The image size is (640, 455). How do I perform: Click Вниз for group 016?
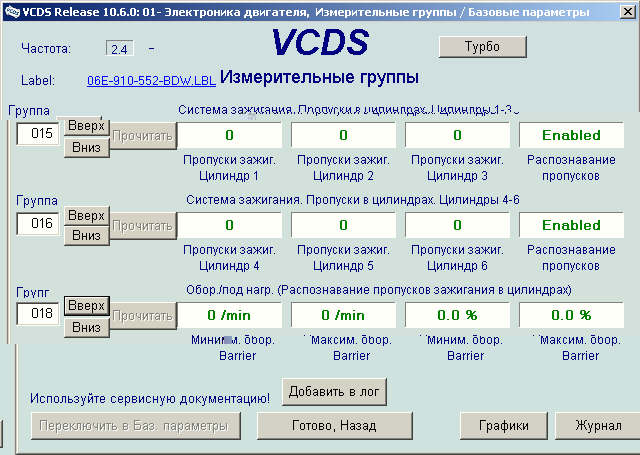point(87,235)
